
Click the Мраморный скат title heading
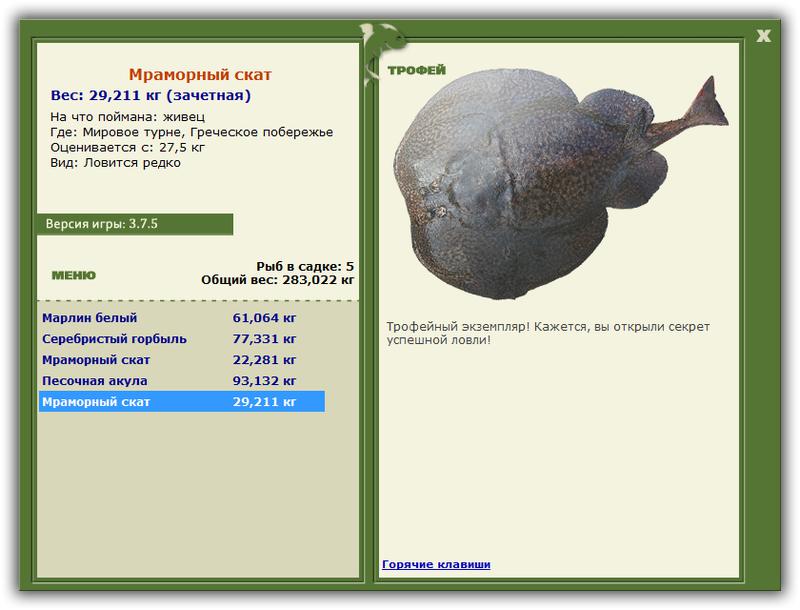[x=200, y=74]
